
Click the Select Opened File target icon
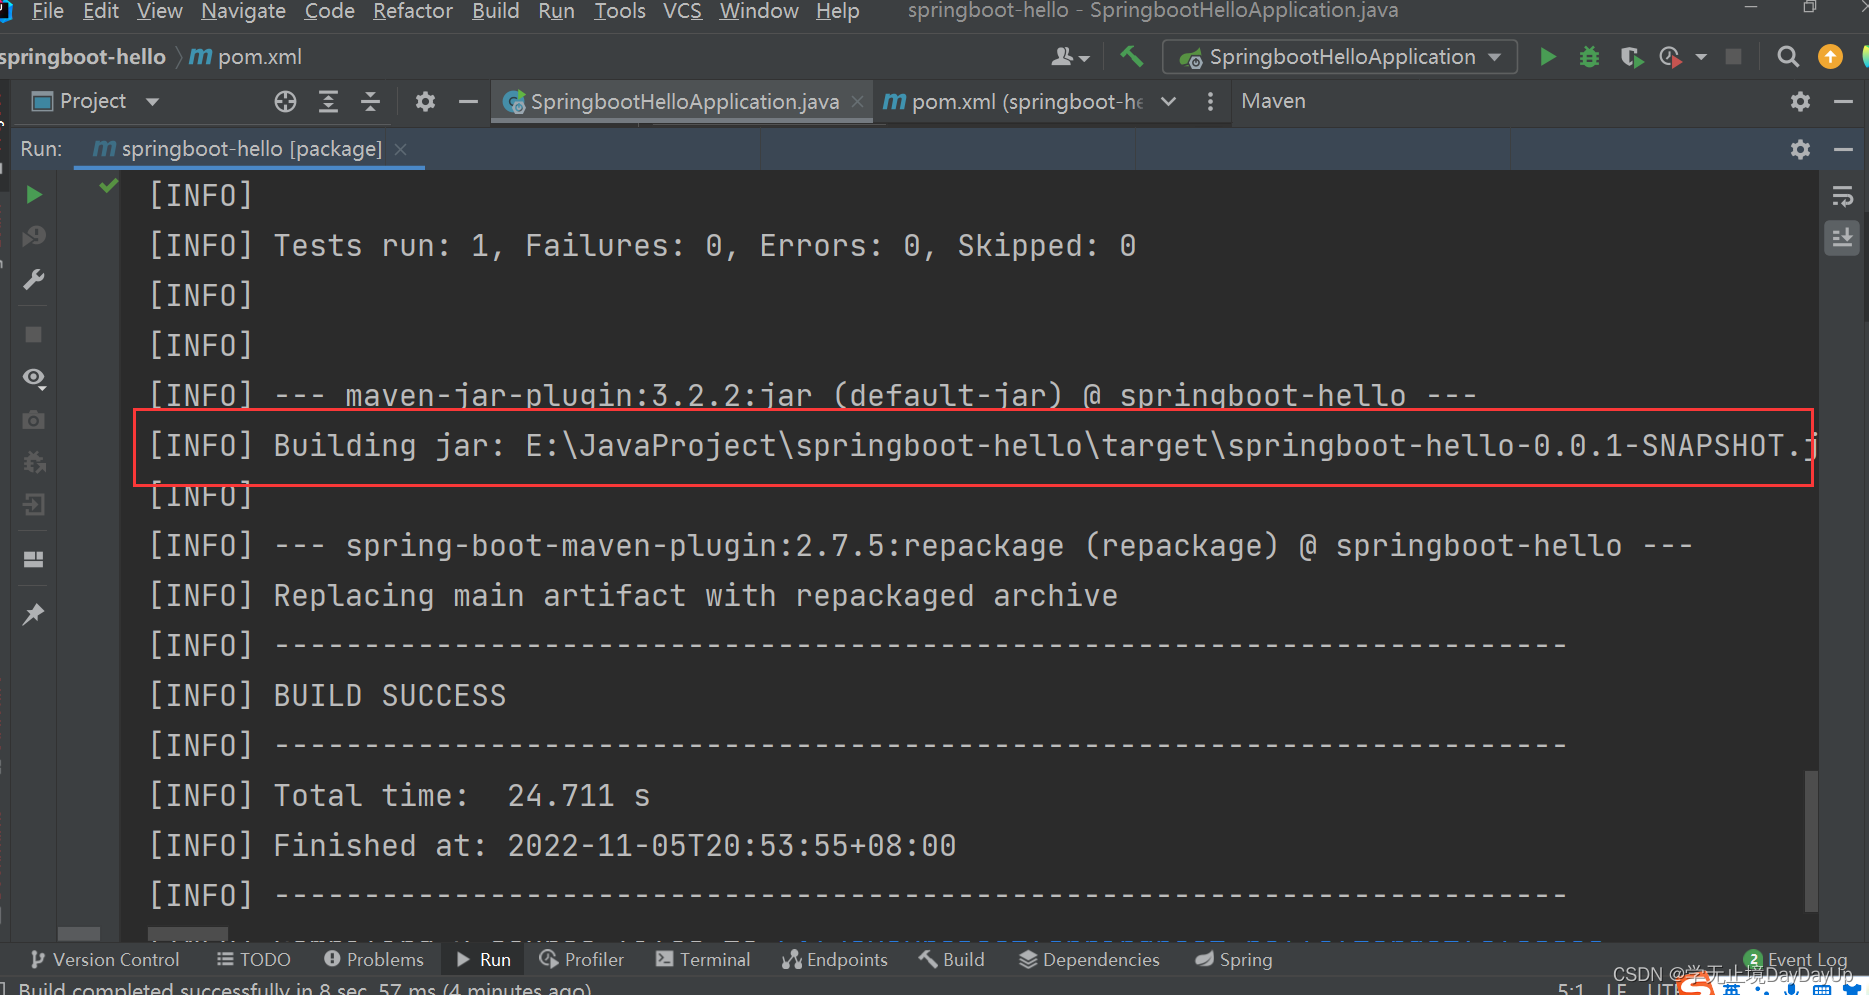[285, 101]
